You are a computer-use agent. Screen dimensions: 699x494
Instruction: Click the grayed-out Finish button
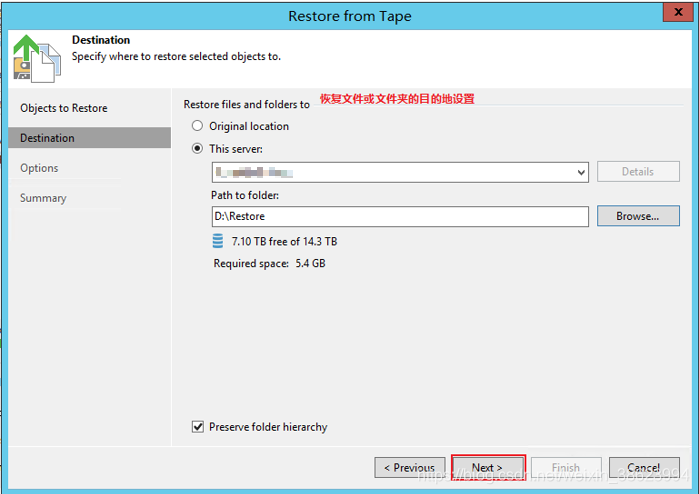coord(566,468)
